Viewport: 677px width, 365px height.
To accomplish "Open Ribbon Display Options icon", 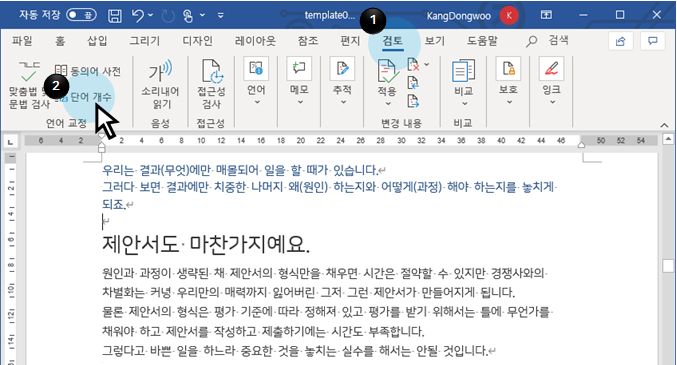I will (x=546, y=15).
